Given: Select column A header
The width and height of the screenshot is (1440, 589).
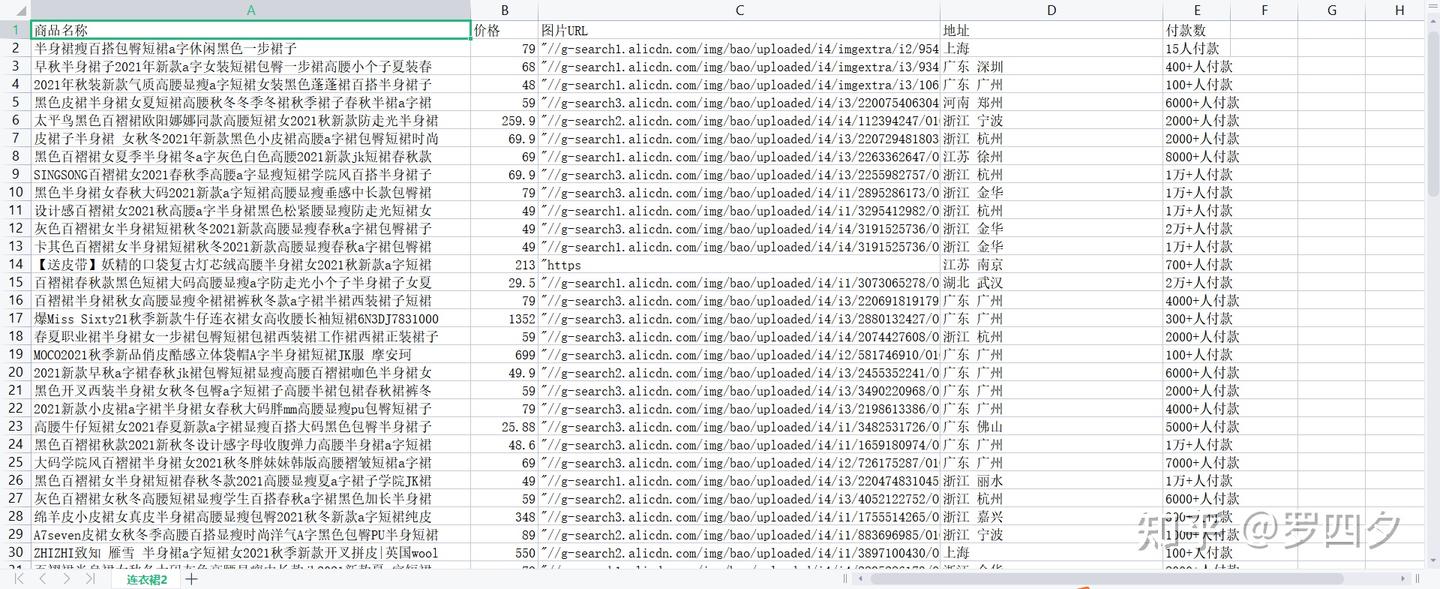Looking at the screenshot, I should pos(251,10).
